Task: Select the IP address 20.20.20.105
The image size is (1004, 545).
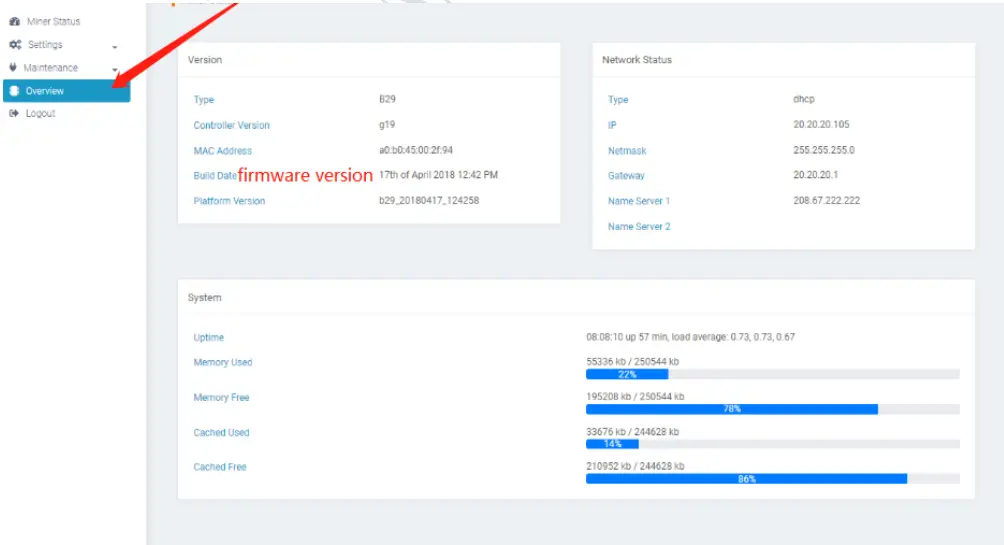Action: point(821,124)
